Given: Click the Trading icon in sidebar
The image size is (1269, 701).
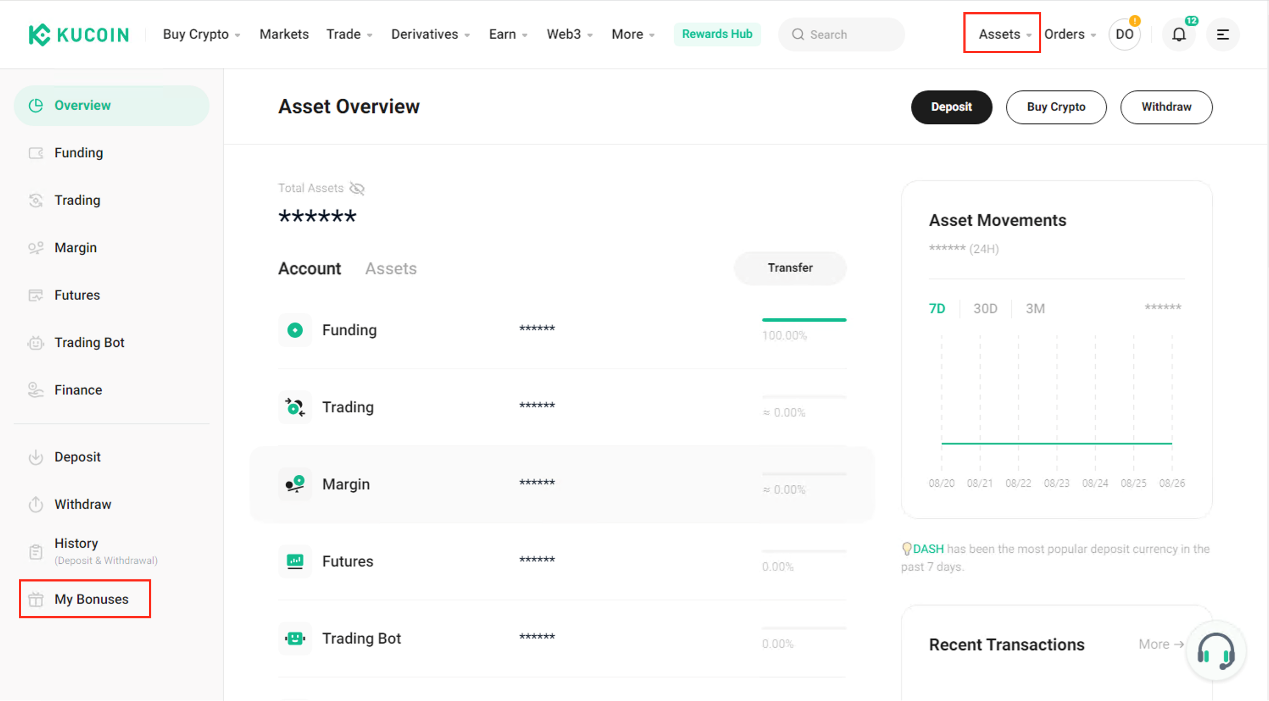Looking at the screenshot, I should pos(36,200).
